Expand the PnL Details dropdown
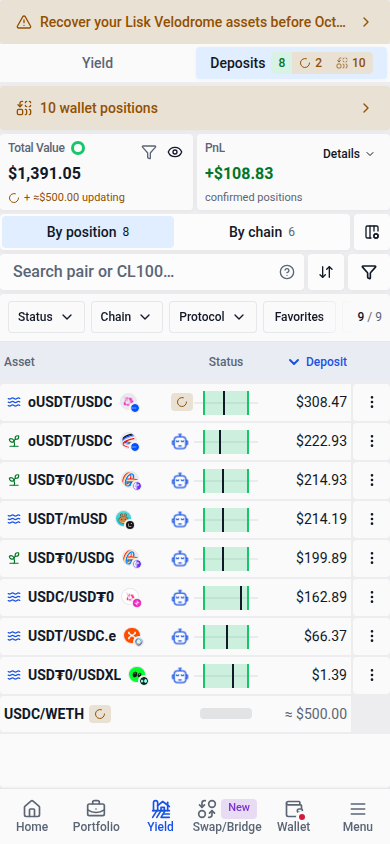390x844 pixels. tap(349, 154)
